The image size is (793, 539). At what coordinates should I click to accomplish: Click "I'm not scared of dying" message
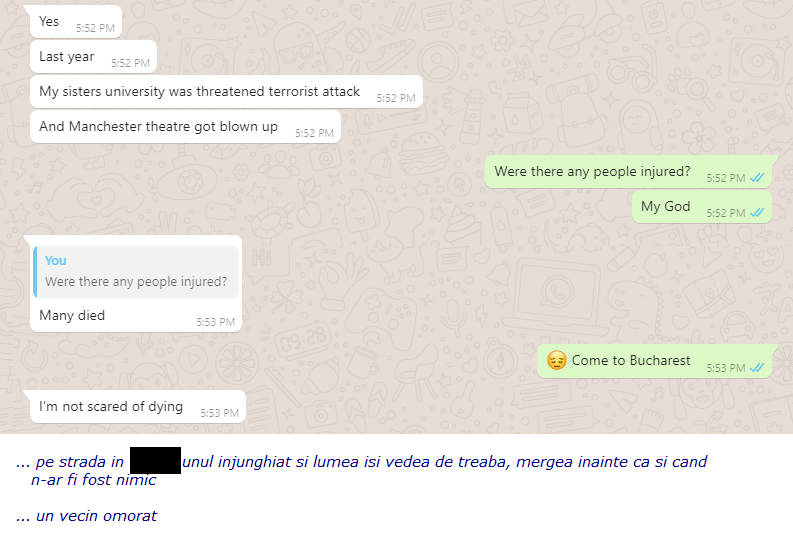(x=138, y=407)
